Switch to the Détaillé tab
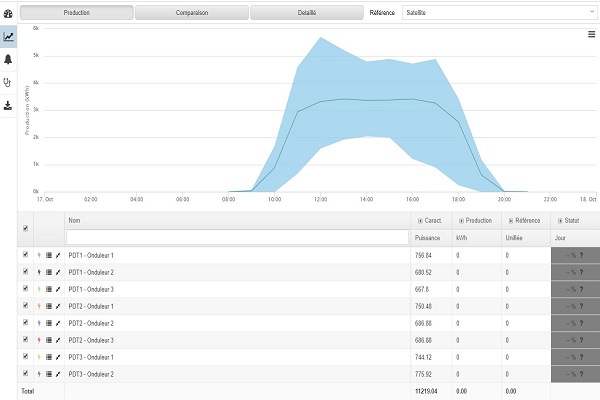 [x=307, y=13]
